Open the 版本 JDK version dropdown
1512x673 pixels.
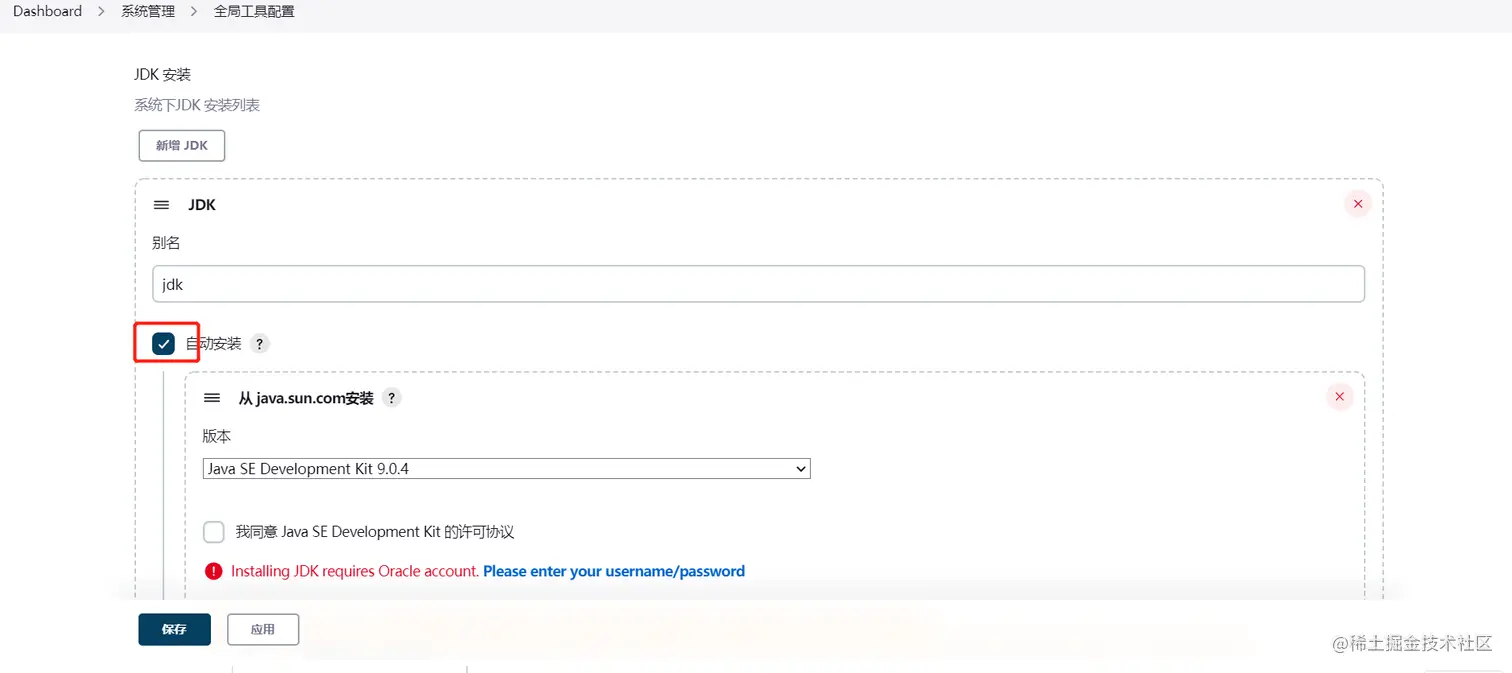506,468
